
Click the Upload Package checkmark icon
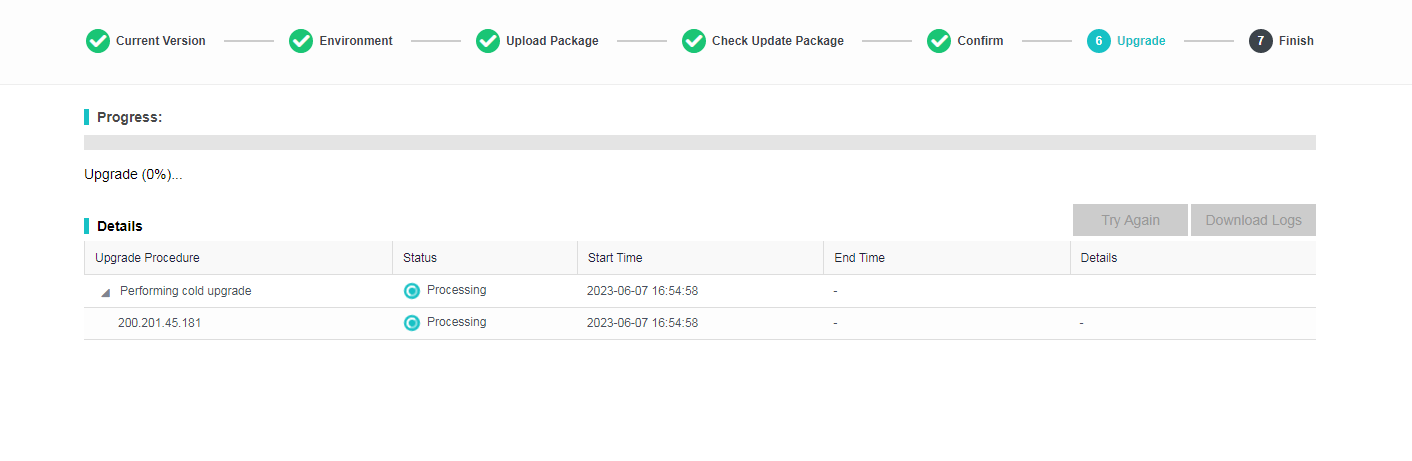488,41
